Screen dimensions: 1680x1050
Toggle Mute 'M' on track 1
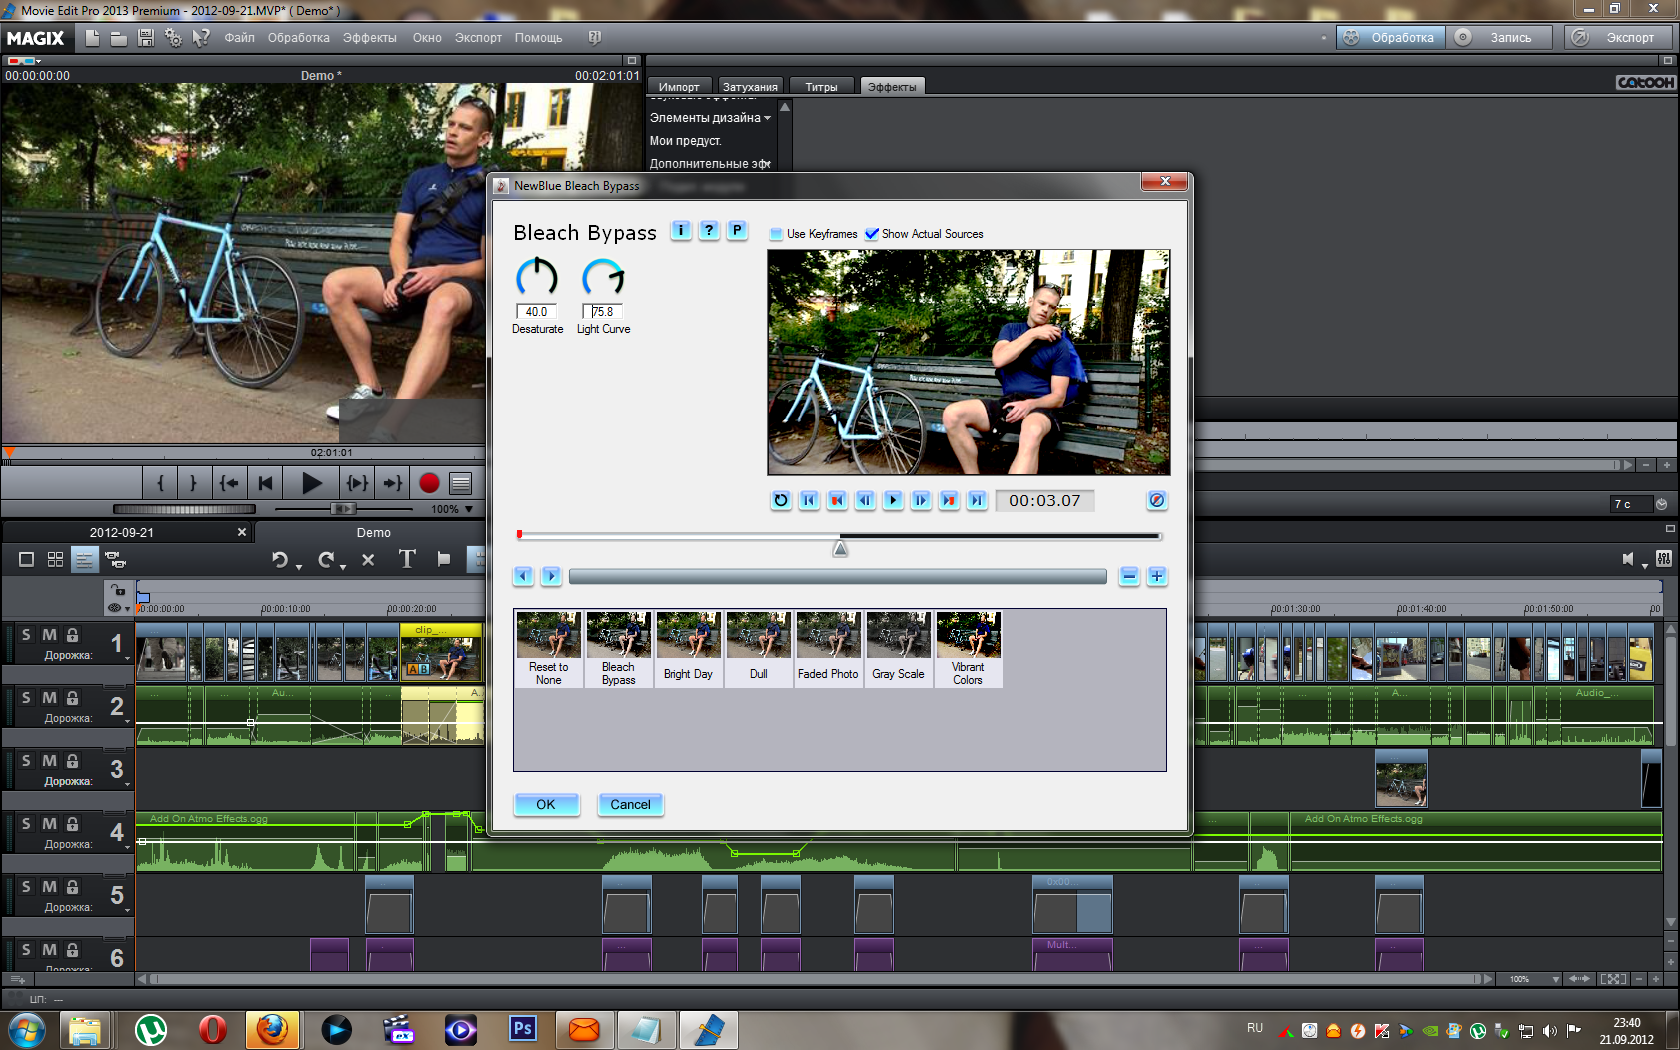(49, 635)
